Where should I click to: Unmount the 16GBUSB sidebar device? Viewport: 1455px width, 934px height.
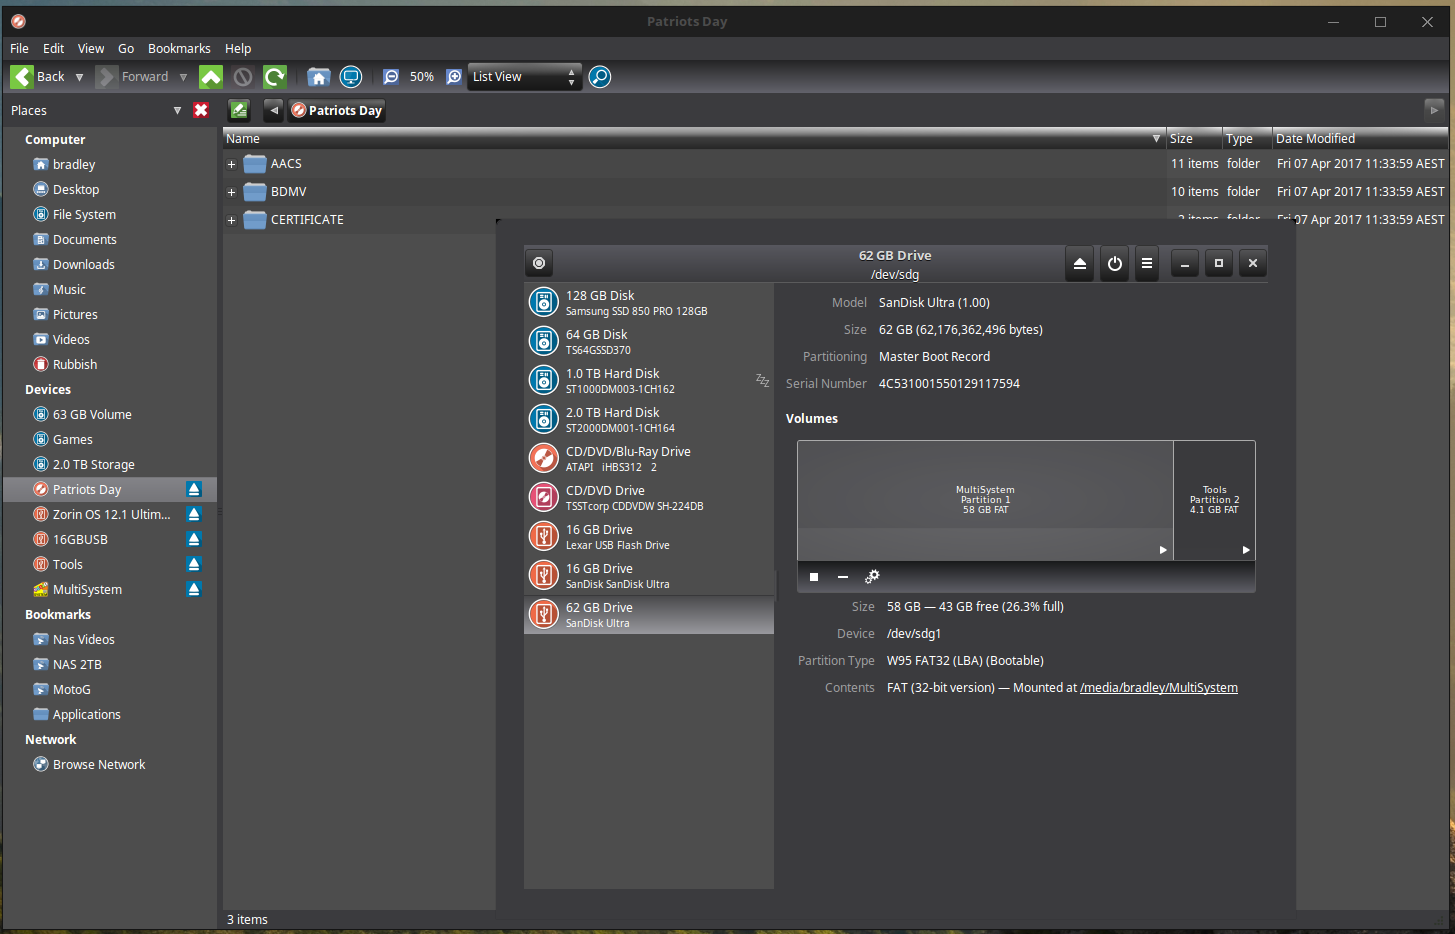[x=194, y=539]
